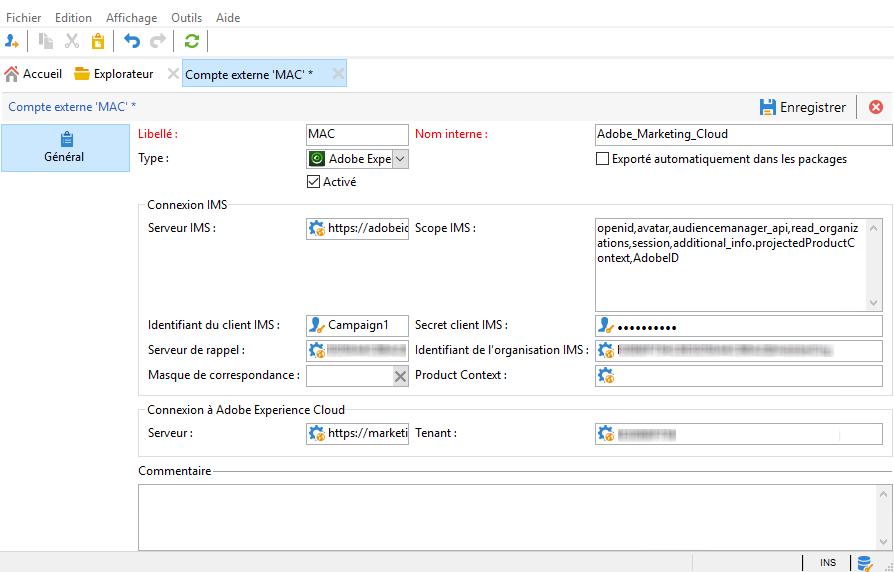Open the Affichage menu

pyautogui.click(x=132, y=18)
